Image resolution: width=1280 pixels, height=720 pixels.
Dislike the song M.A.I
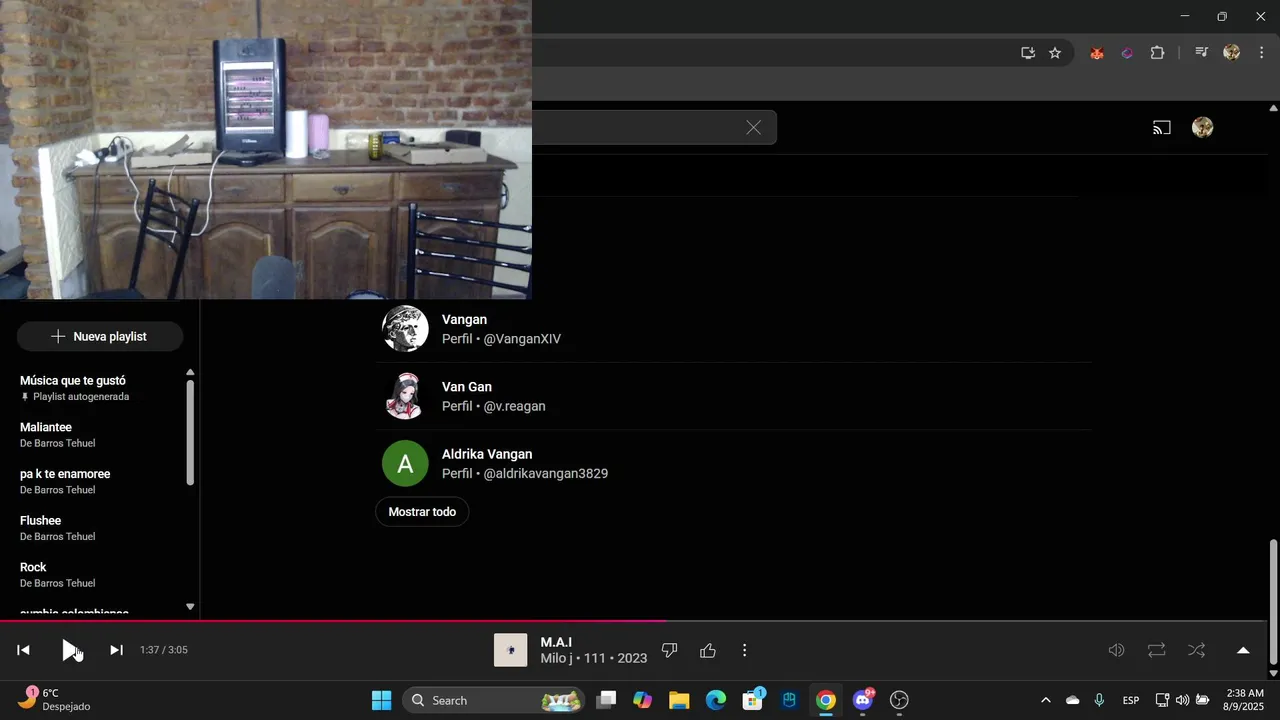point(670,650)
